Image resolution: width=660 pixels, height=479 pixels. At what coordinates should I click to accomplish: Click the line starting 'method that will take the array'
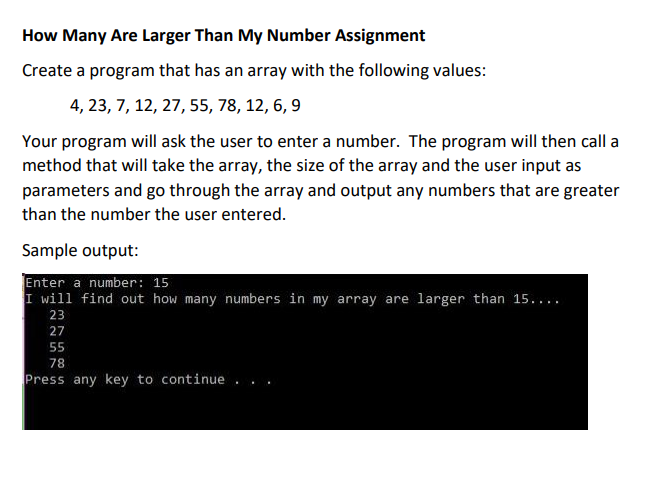(x=301, y=165)
